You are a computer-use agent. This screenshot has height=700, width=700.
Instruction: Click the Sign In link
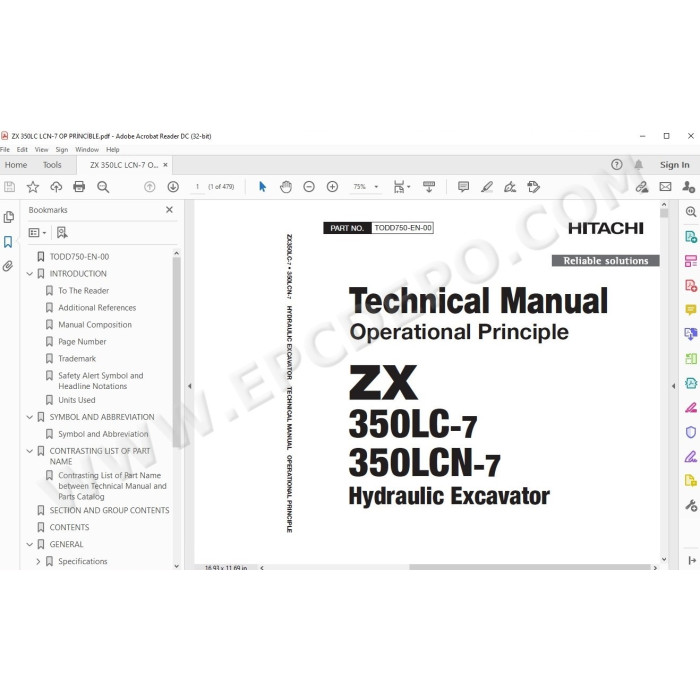tap(675, 165)
